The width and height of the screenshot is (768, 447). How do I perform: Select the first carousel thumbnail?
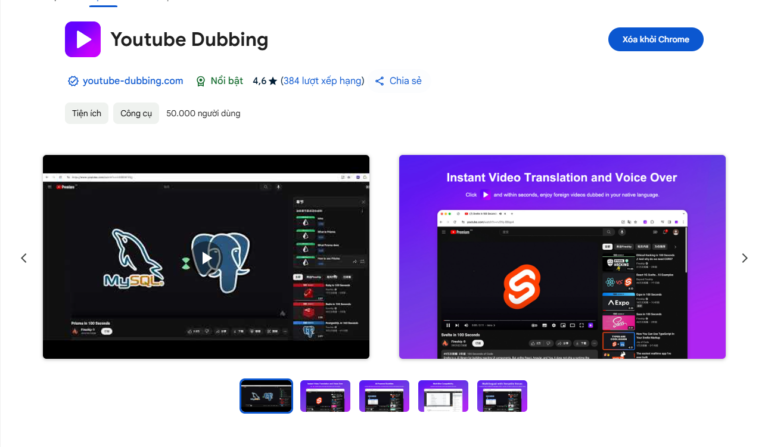[x=266, y=396]
